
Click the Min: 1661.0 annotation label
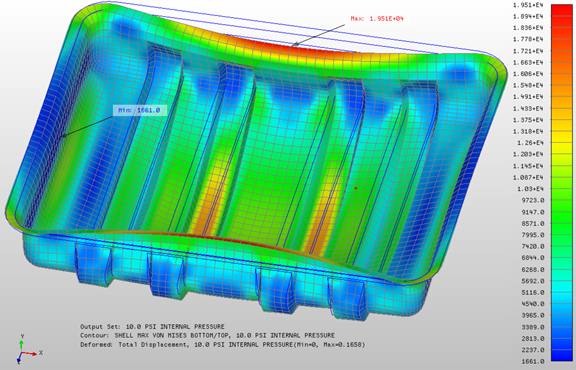(139, 110)
